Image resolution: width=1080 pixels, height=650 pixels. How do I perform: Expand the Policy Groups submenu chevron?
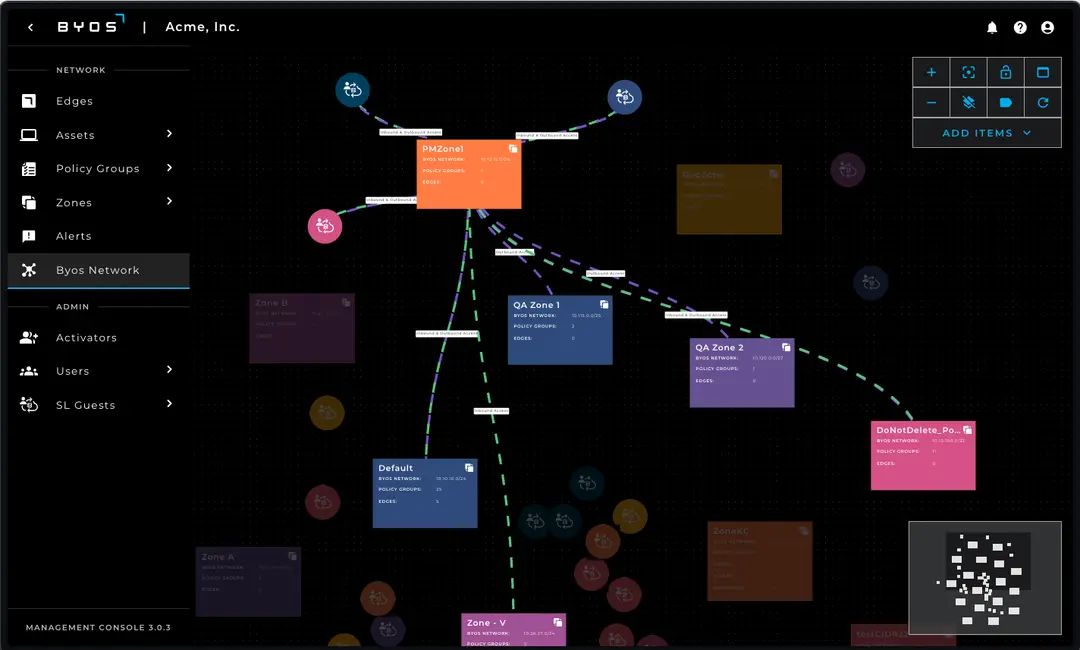[169, 167]
